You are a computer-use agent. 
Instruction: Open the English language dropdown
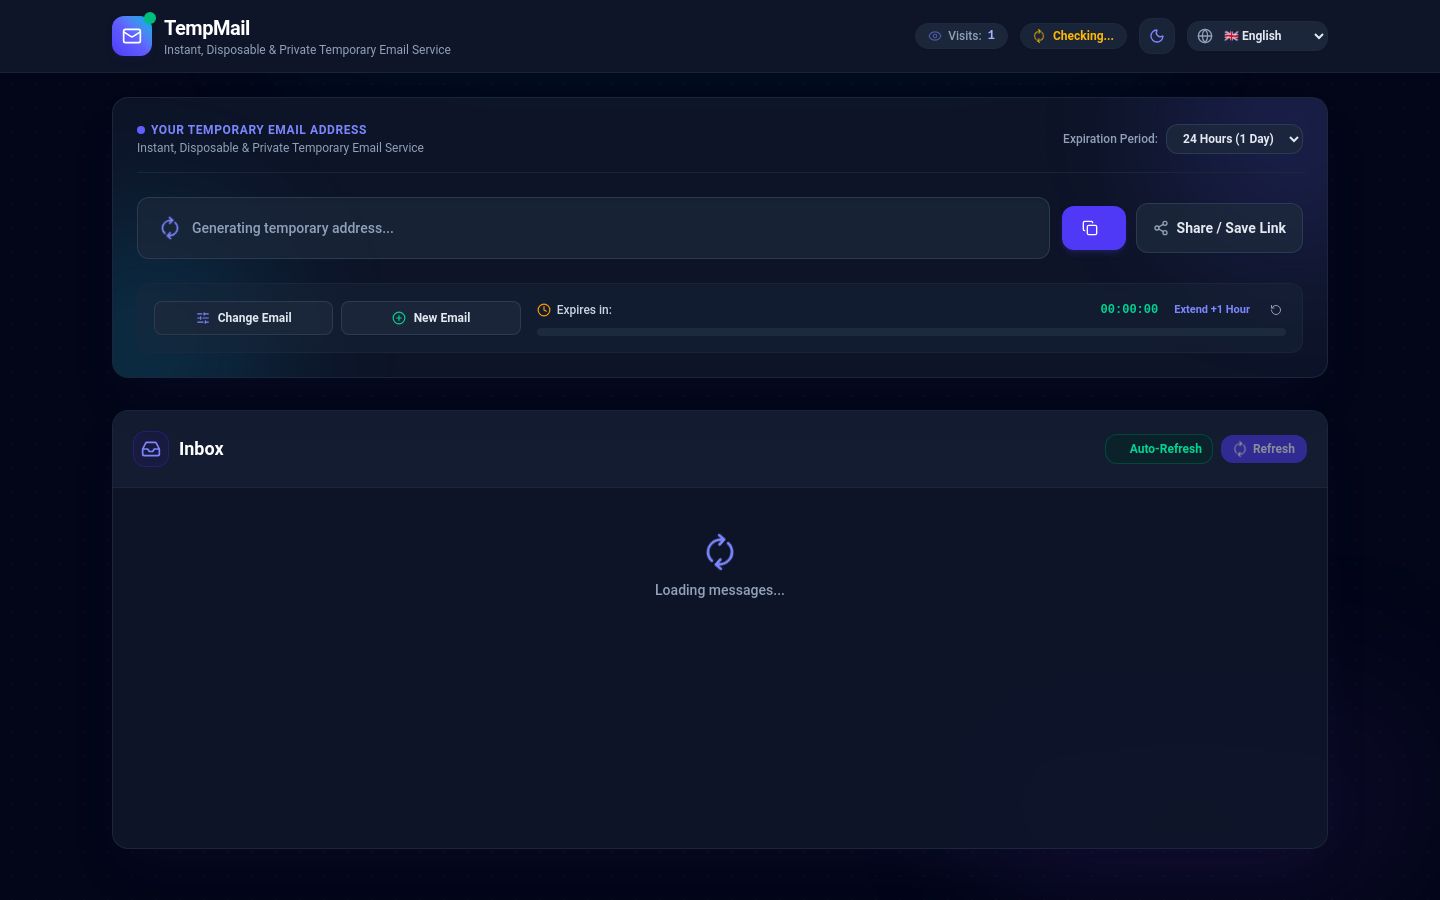1257,36
